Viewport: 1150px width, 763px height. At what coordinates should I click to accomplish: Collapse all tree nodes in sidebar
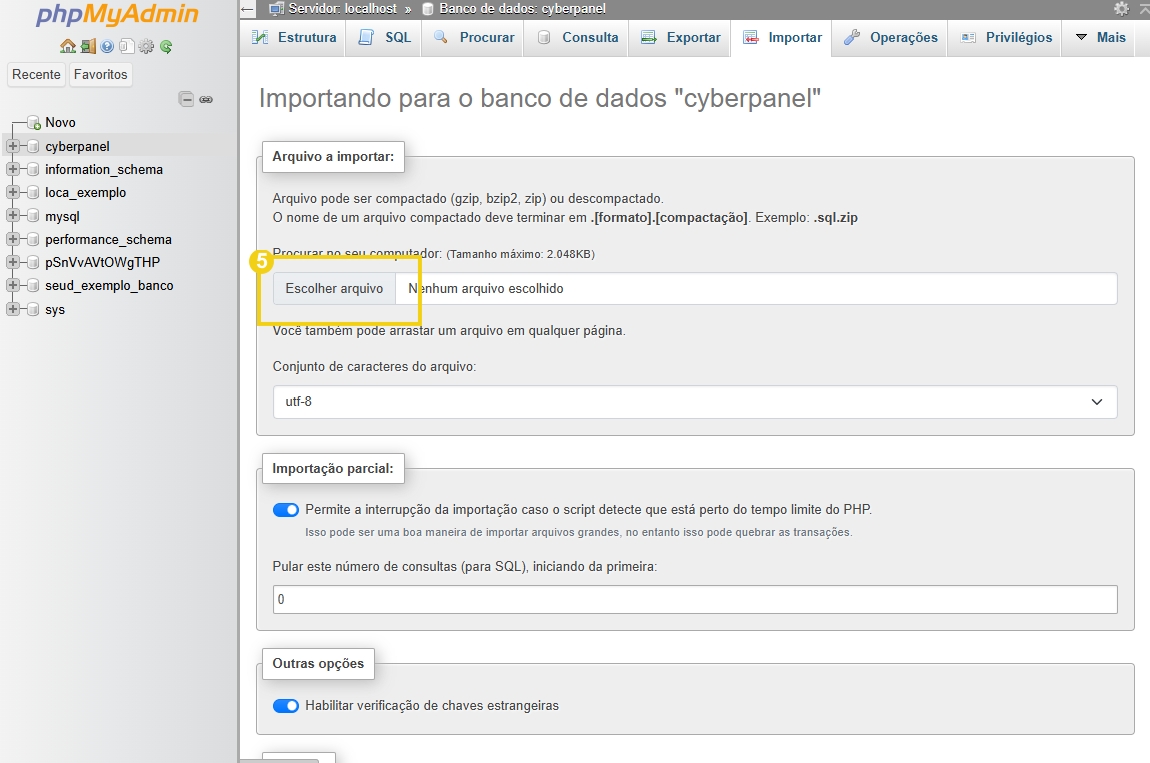187,99
